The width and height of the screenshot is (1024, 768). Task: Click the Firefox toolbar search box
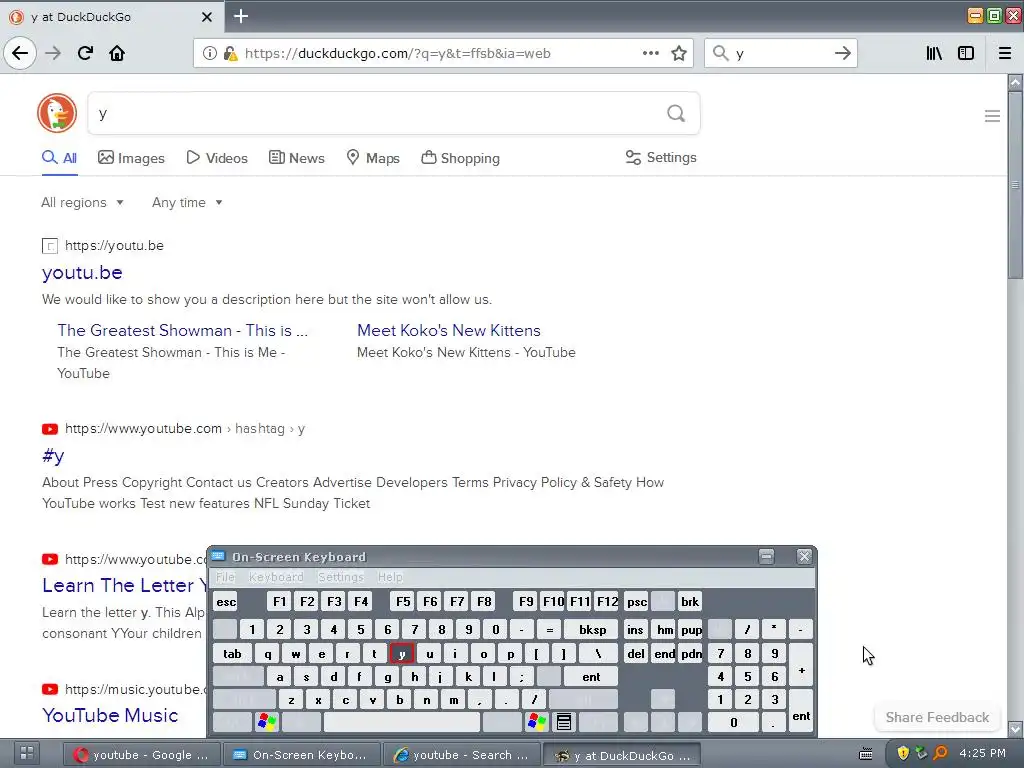click(780, 53)
